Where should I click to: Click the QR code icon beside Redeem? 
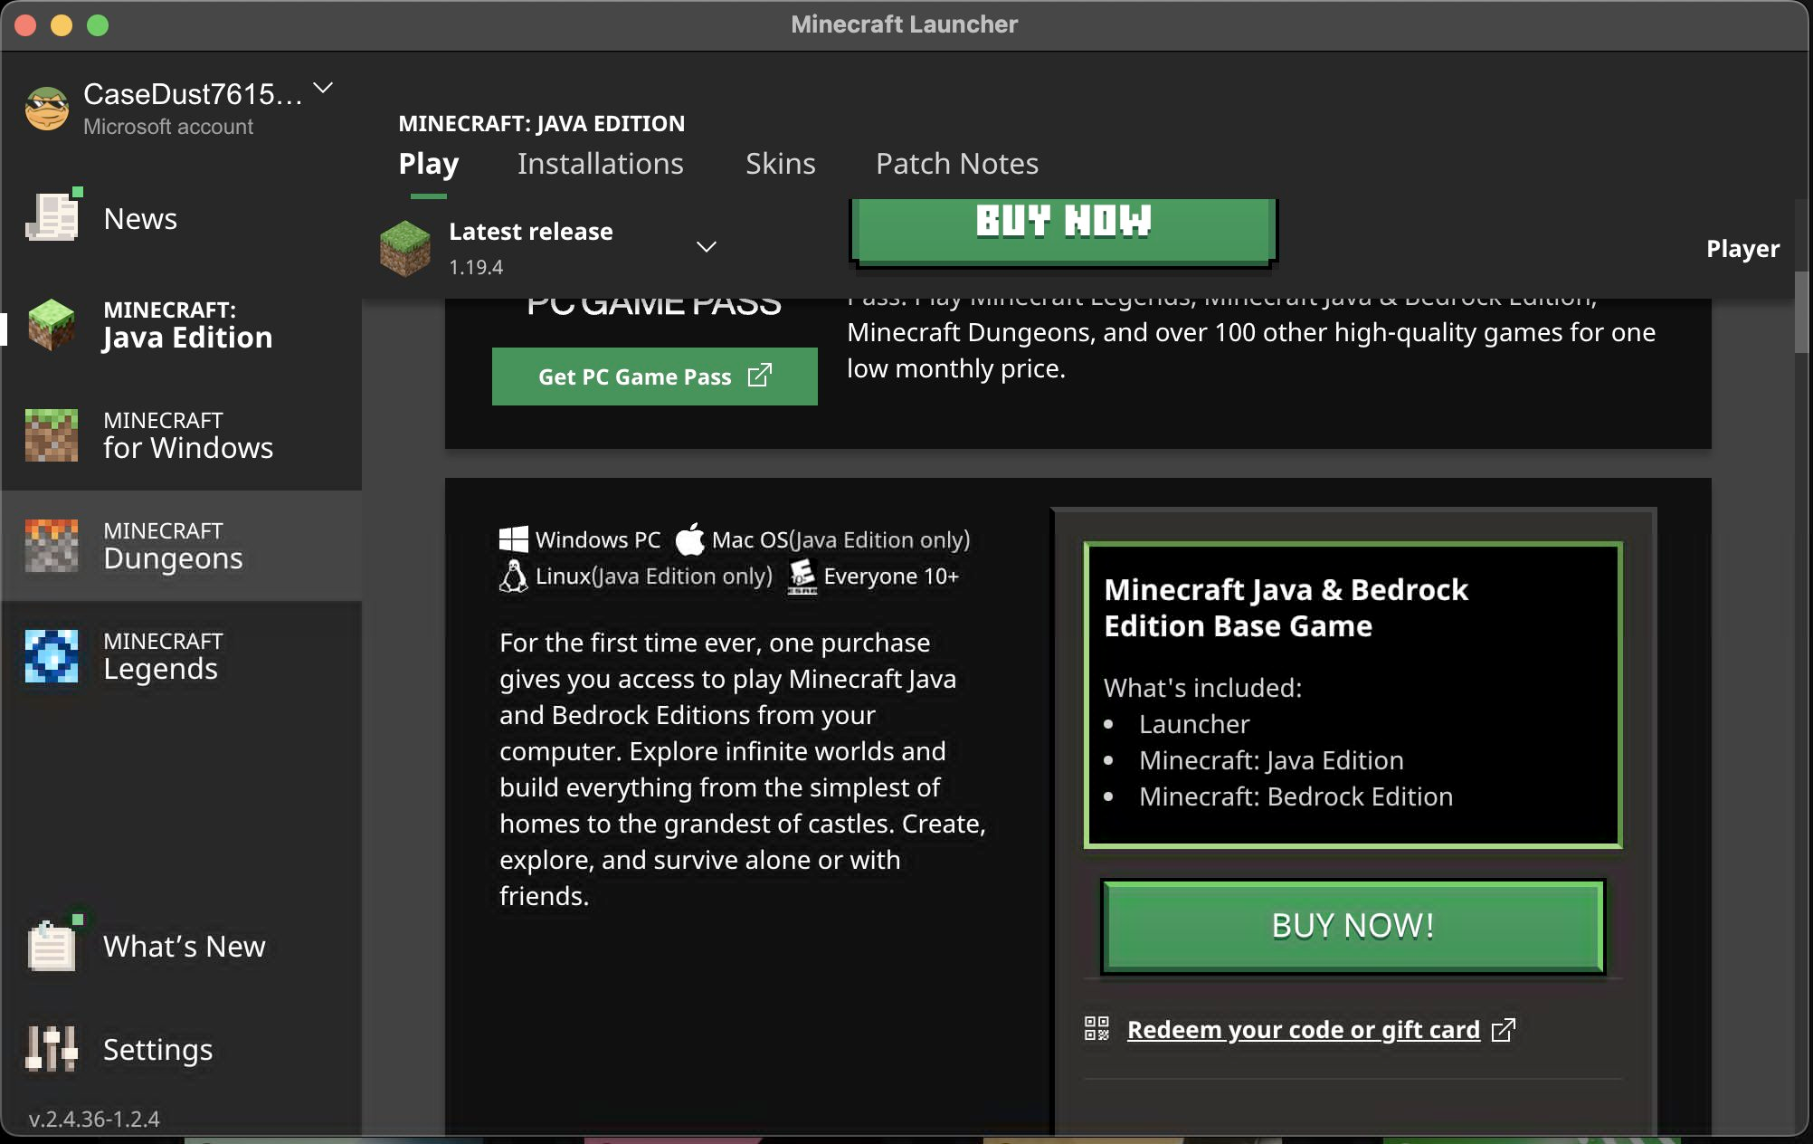pos(1097,1029)
